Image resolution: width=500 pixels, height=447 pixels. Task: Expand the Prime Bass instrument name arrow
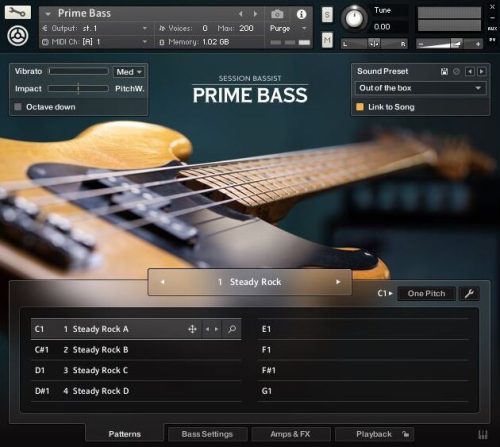pos(48,14)
